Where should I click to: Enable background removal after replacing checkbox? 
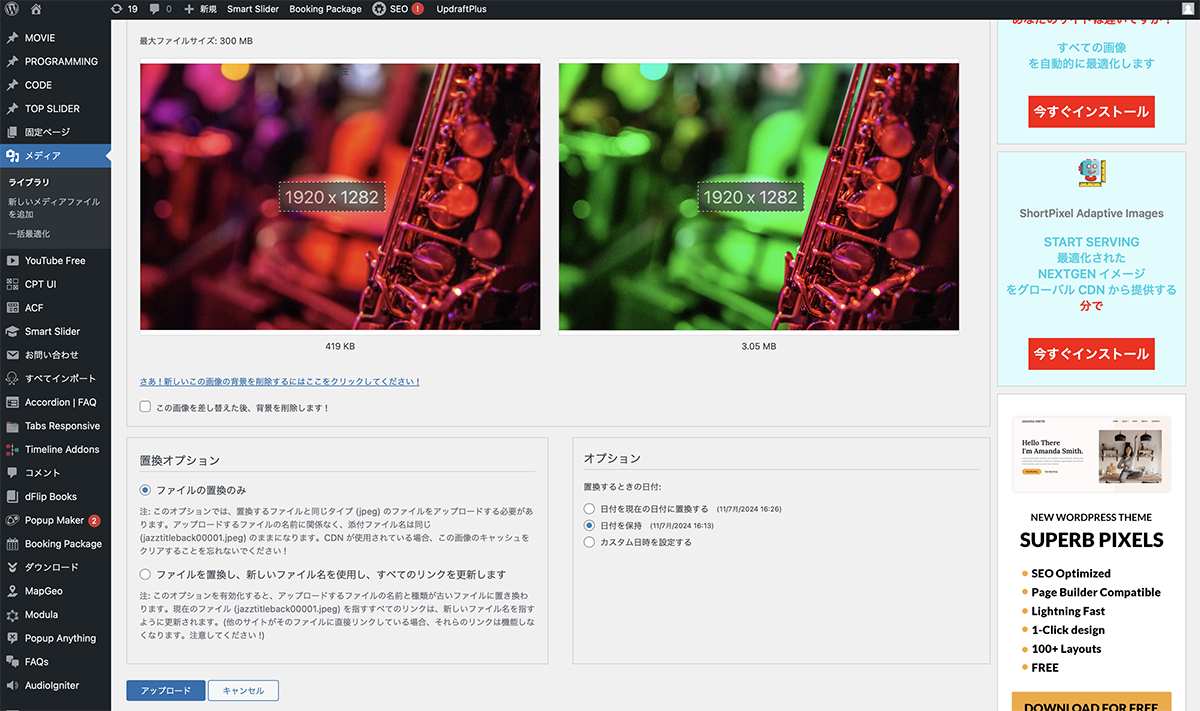click(x=146, y=407)
